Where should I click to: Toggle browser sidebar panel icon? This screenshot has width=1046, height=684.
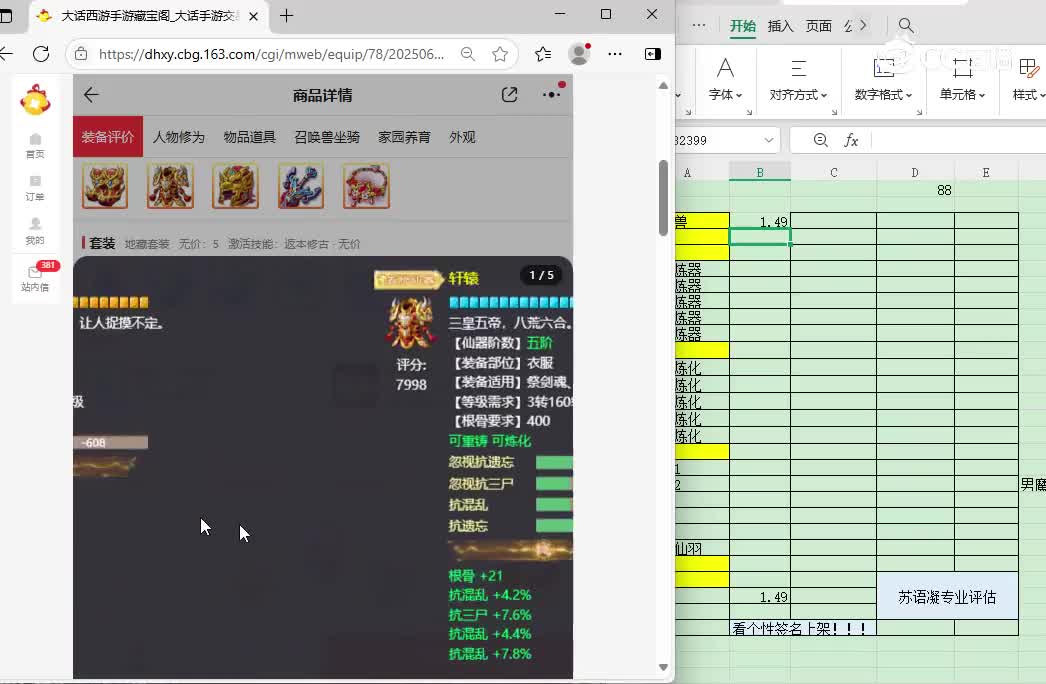click(652, 54)
